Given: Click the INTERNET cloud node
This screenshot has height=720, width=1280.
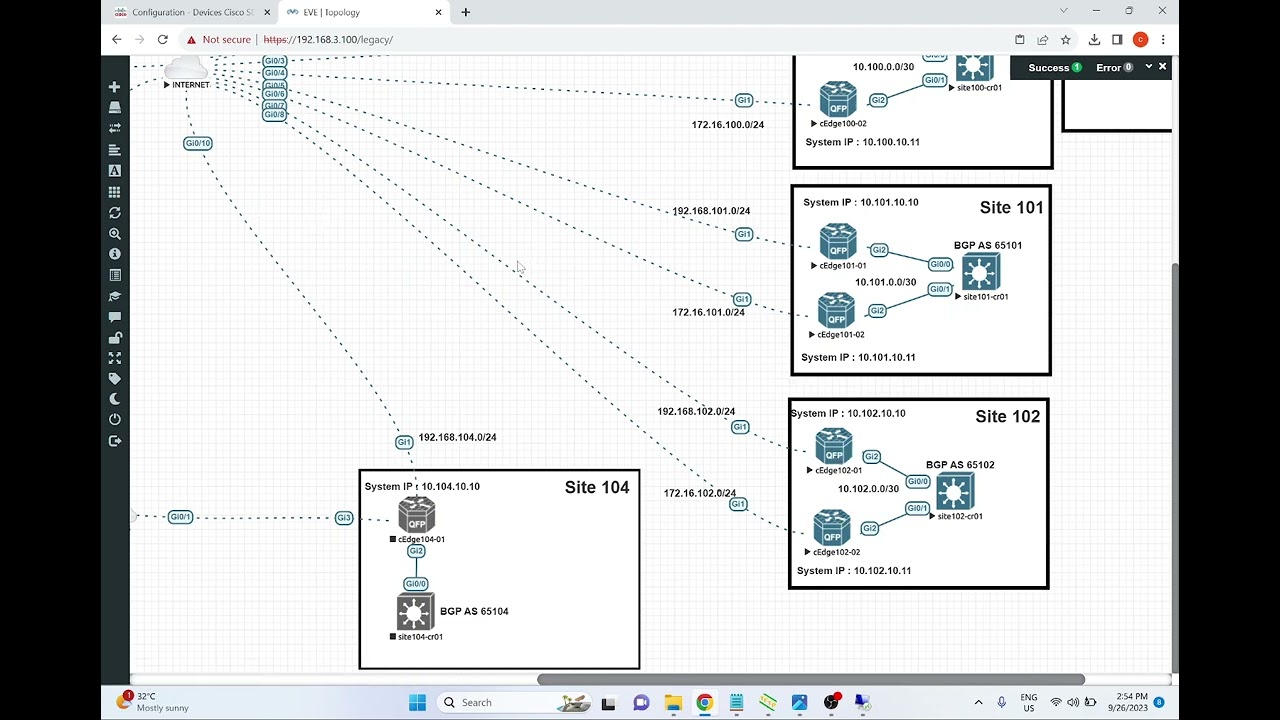Looking at the screenshot, I should pyautogui.click(x=186, y=68).
